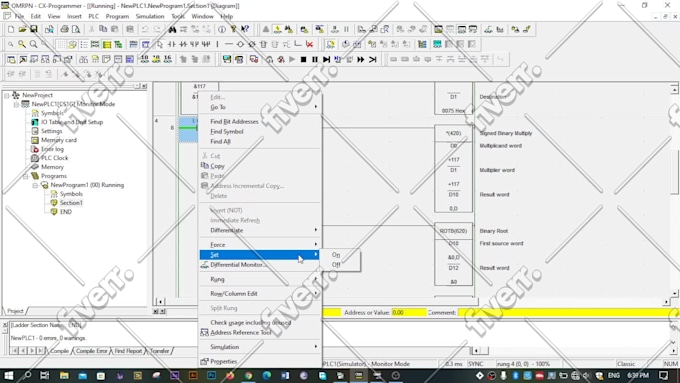Viewport: 680px width, 383px height.
Task: Click the New file icon
Action: (11, 29)
